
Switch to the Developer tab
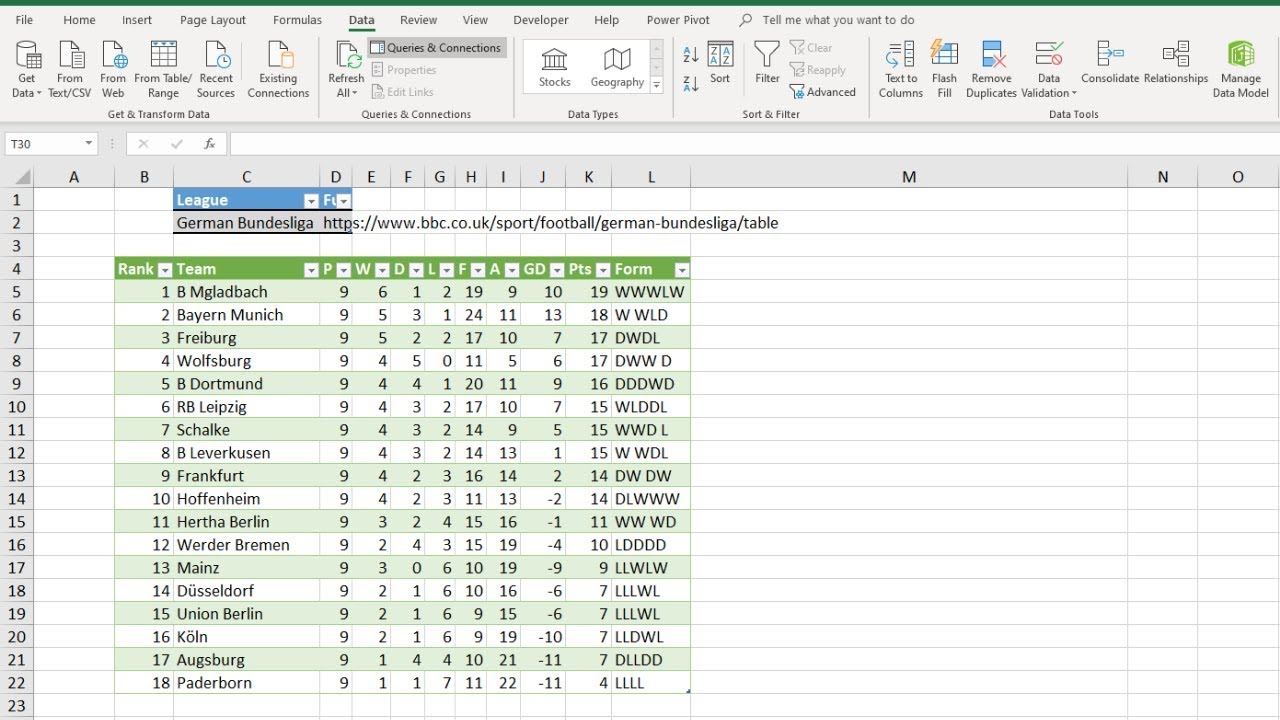coord(541,20)
